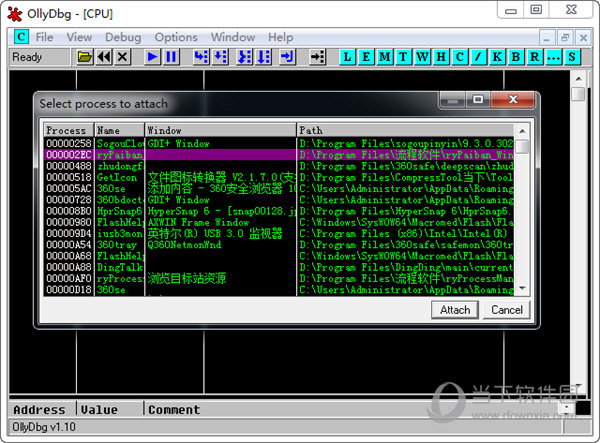Image resolution: width=600 pixels, height=443 pixels.
Task: Select process 000002EC ryPaiban row
Action: (x=279, y=155)
